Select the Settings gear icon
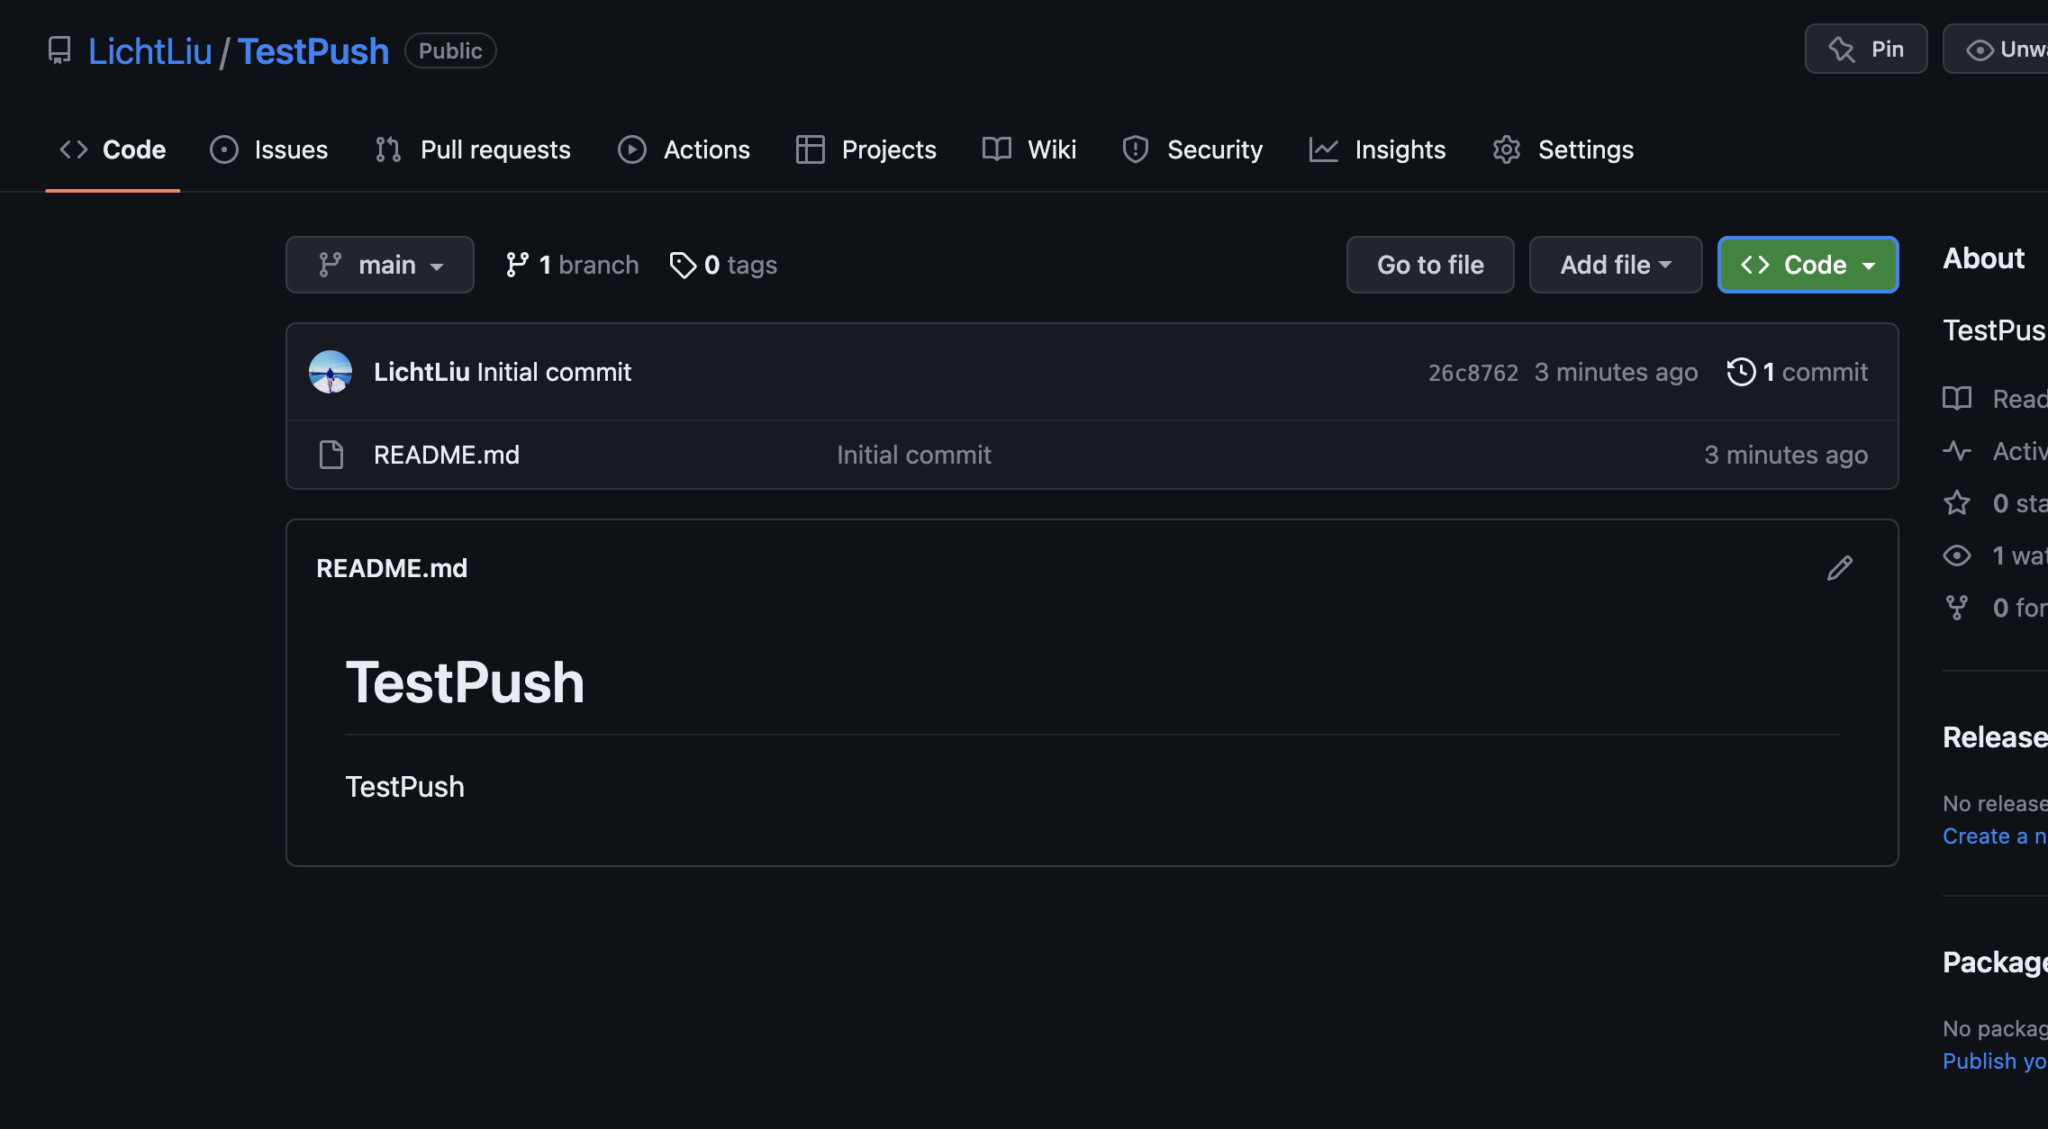The height and width of the screenshot is (1129, 2048). point(1506,149)
